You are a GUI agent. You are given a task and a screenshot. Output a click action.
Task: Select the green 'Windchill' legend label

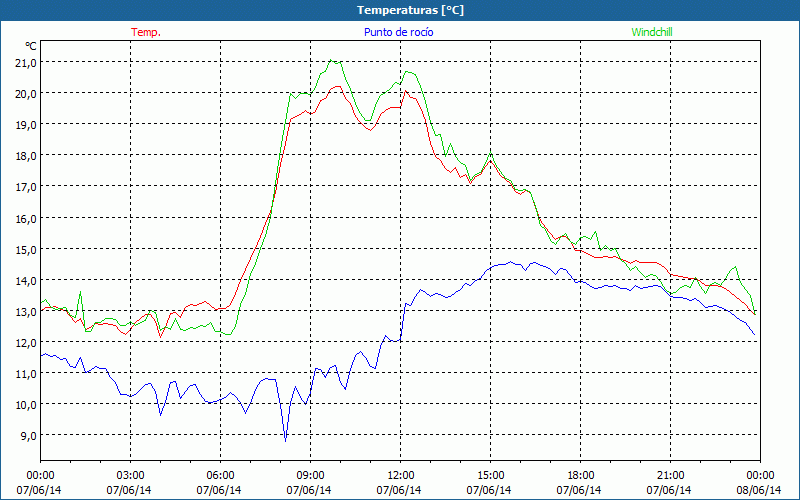(x=652, y=32)
